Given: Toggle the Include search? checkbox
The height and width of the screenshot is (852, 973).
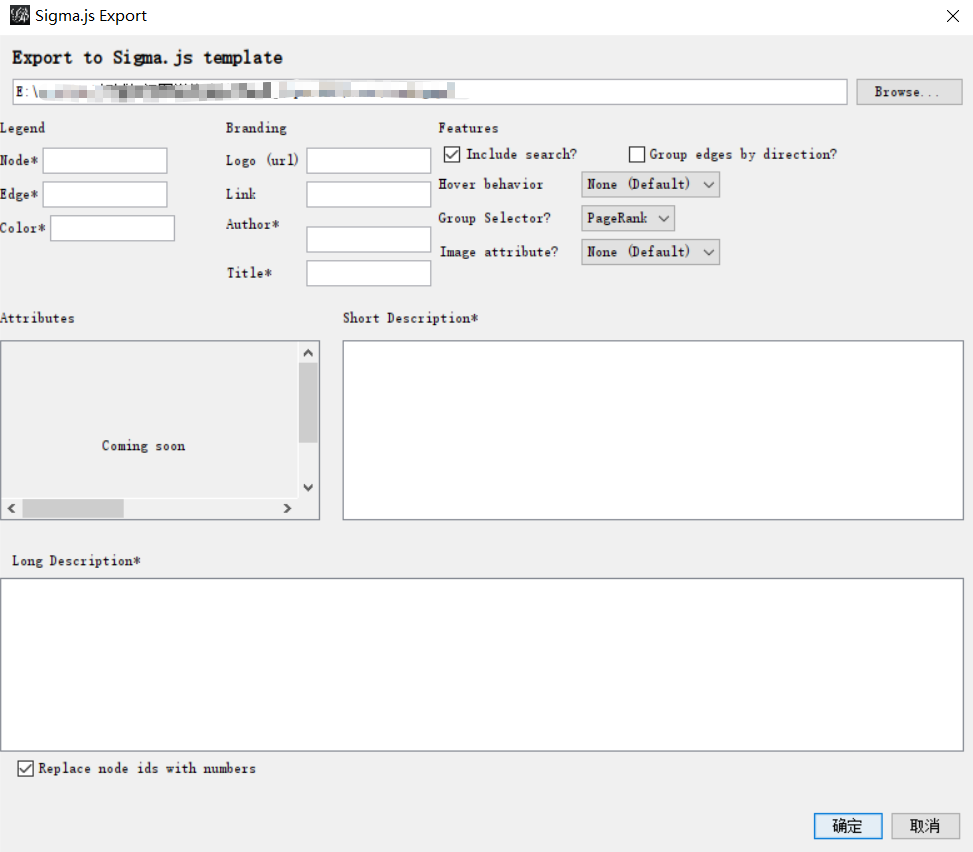Looking at the screenshot, I should click(452, 154).
